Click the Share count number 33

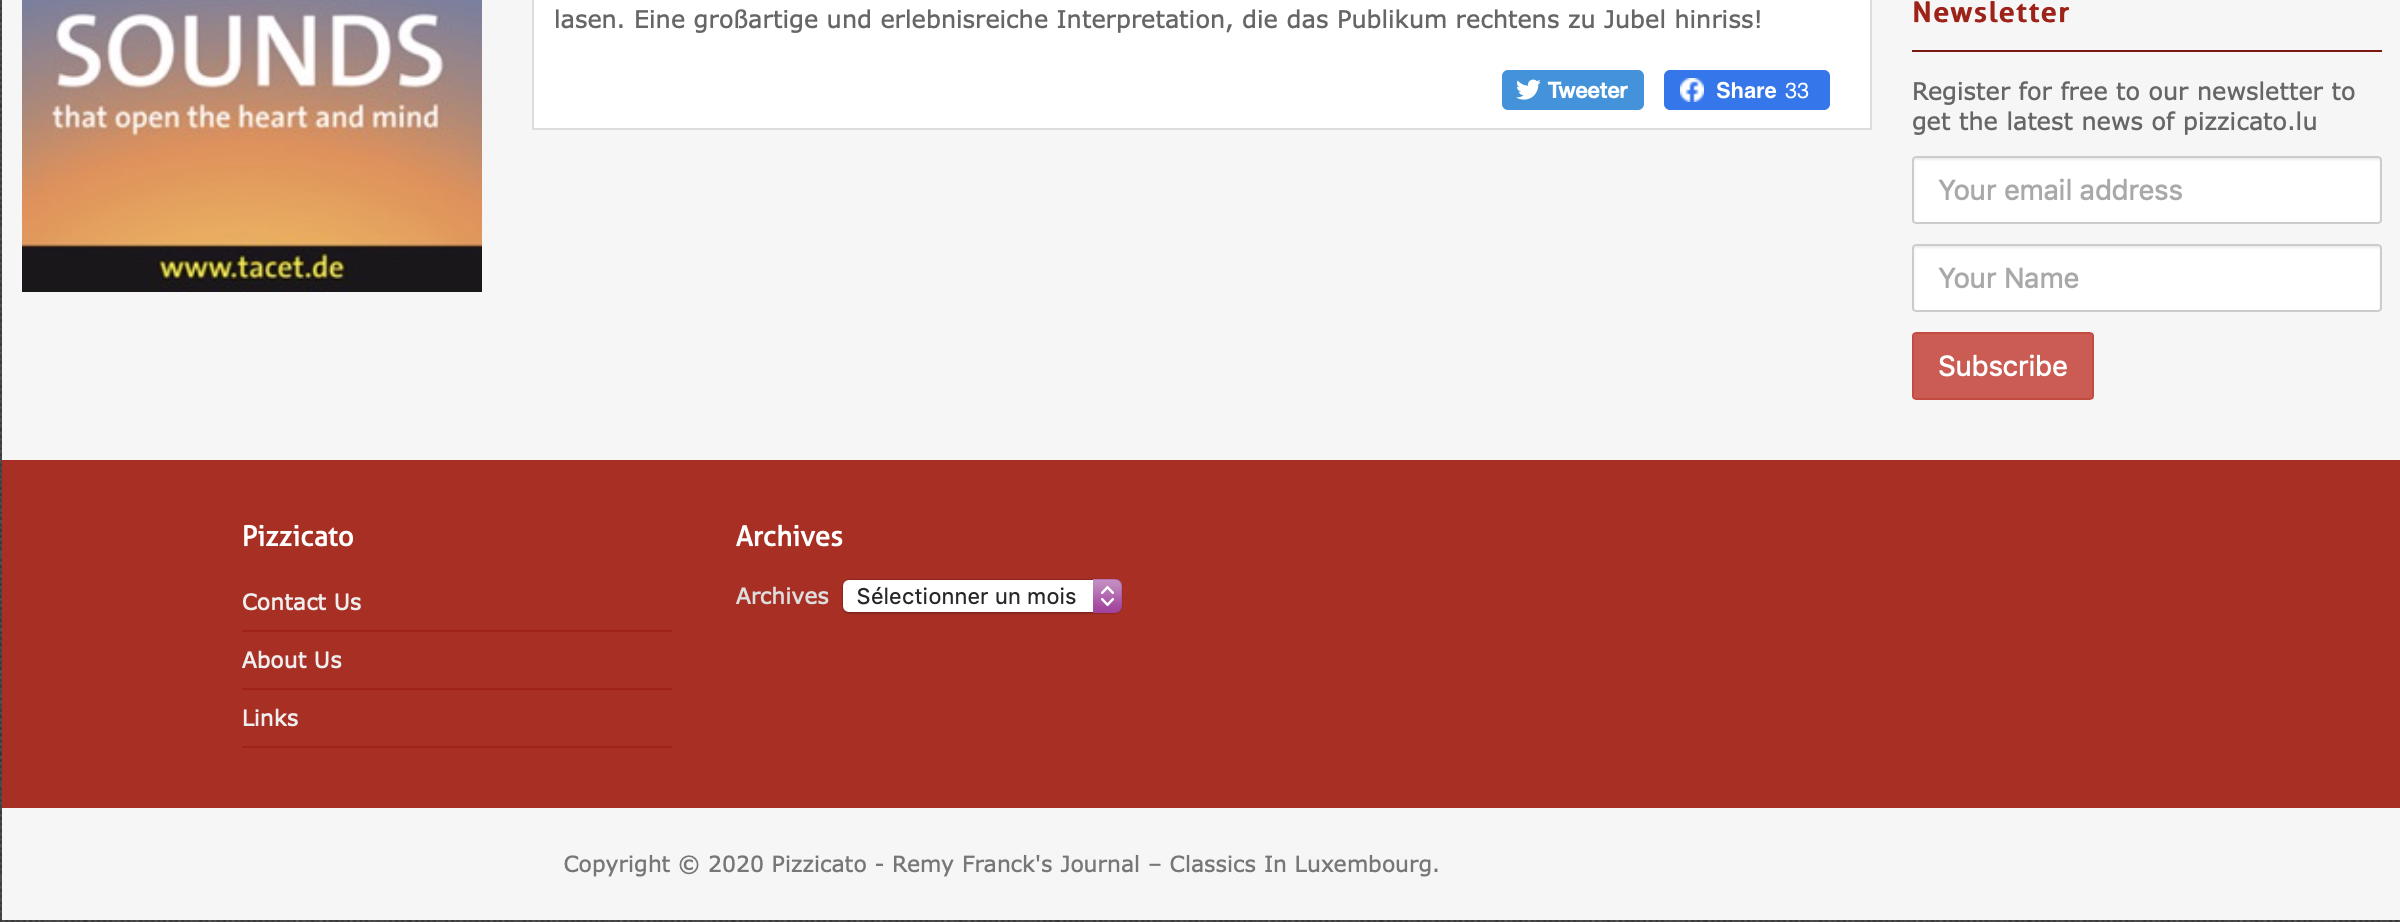pyautogui.click(x=1797, y=91)
